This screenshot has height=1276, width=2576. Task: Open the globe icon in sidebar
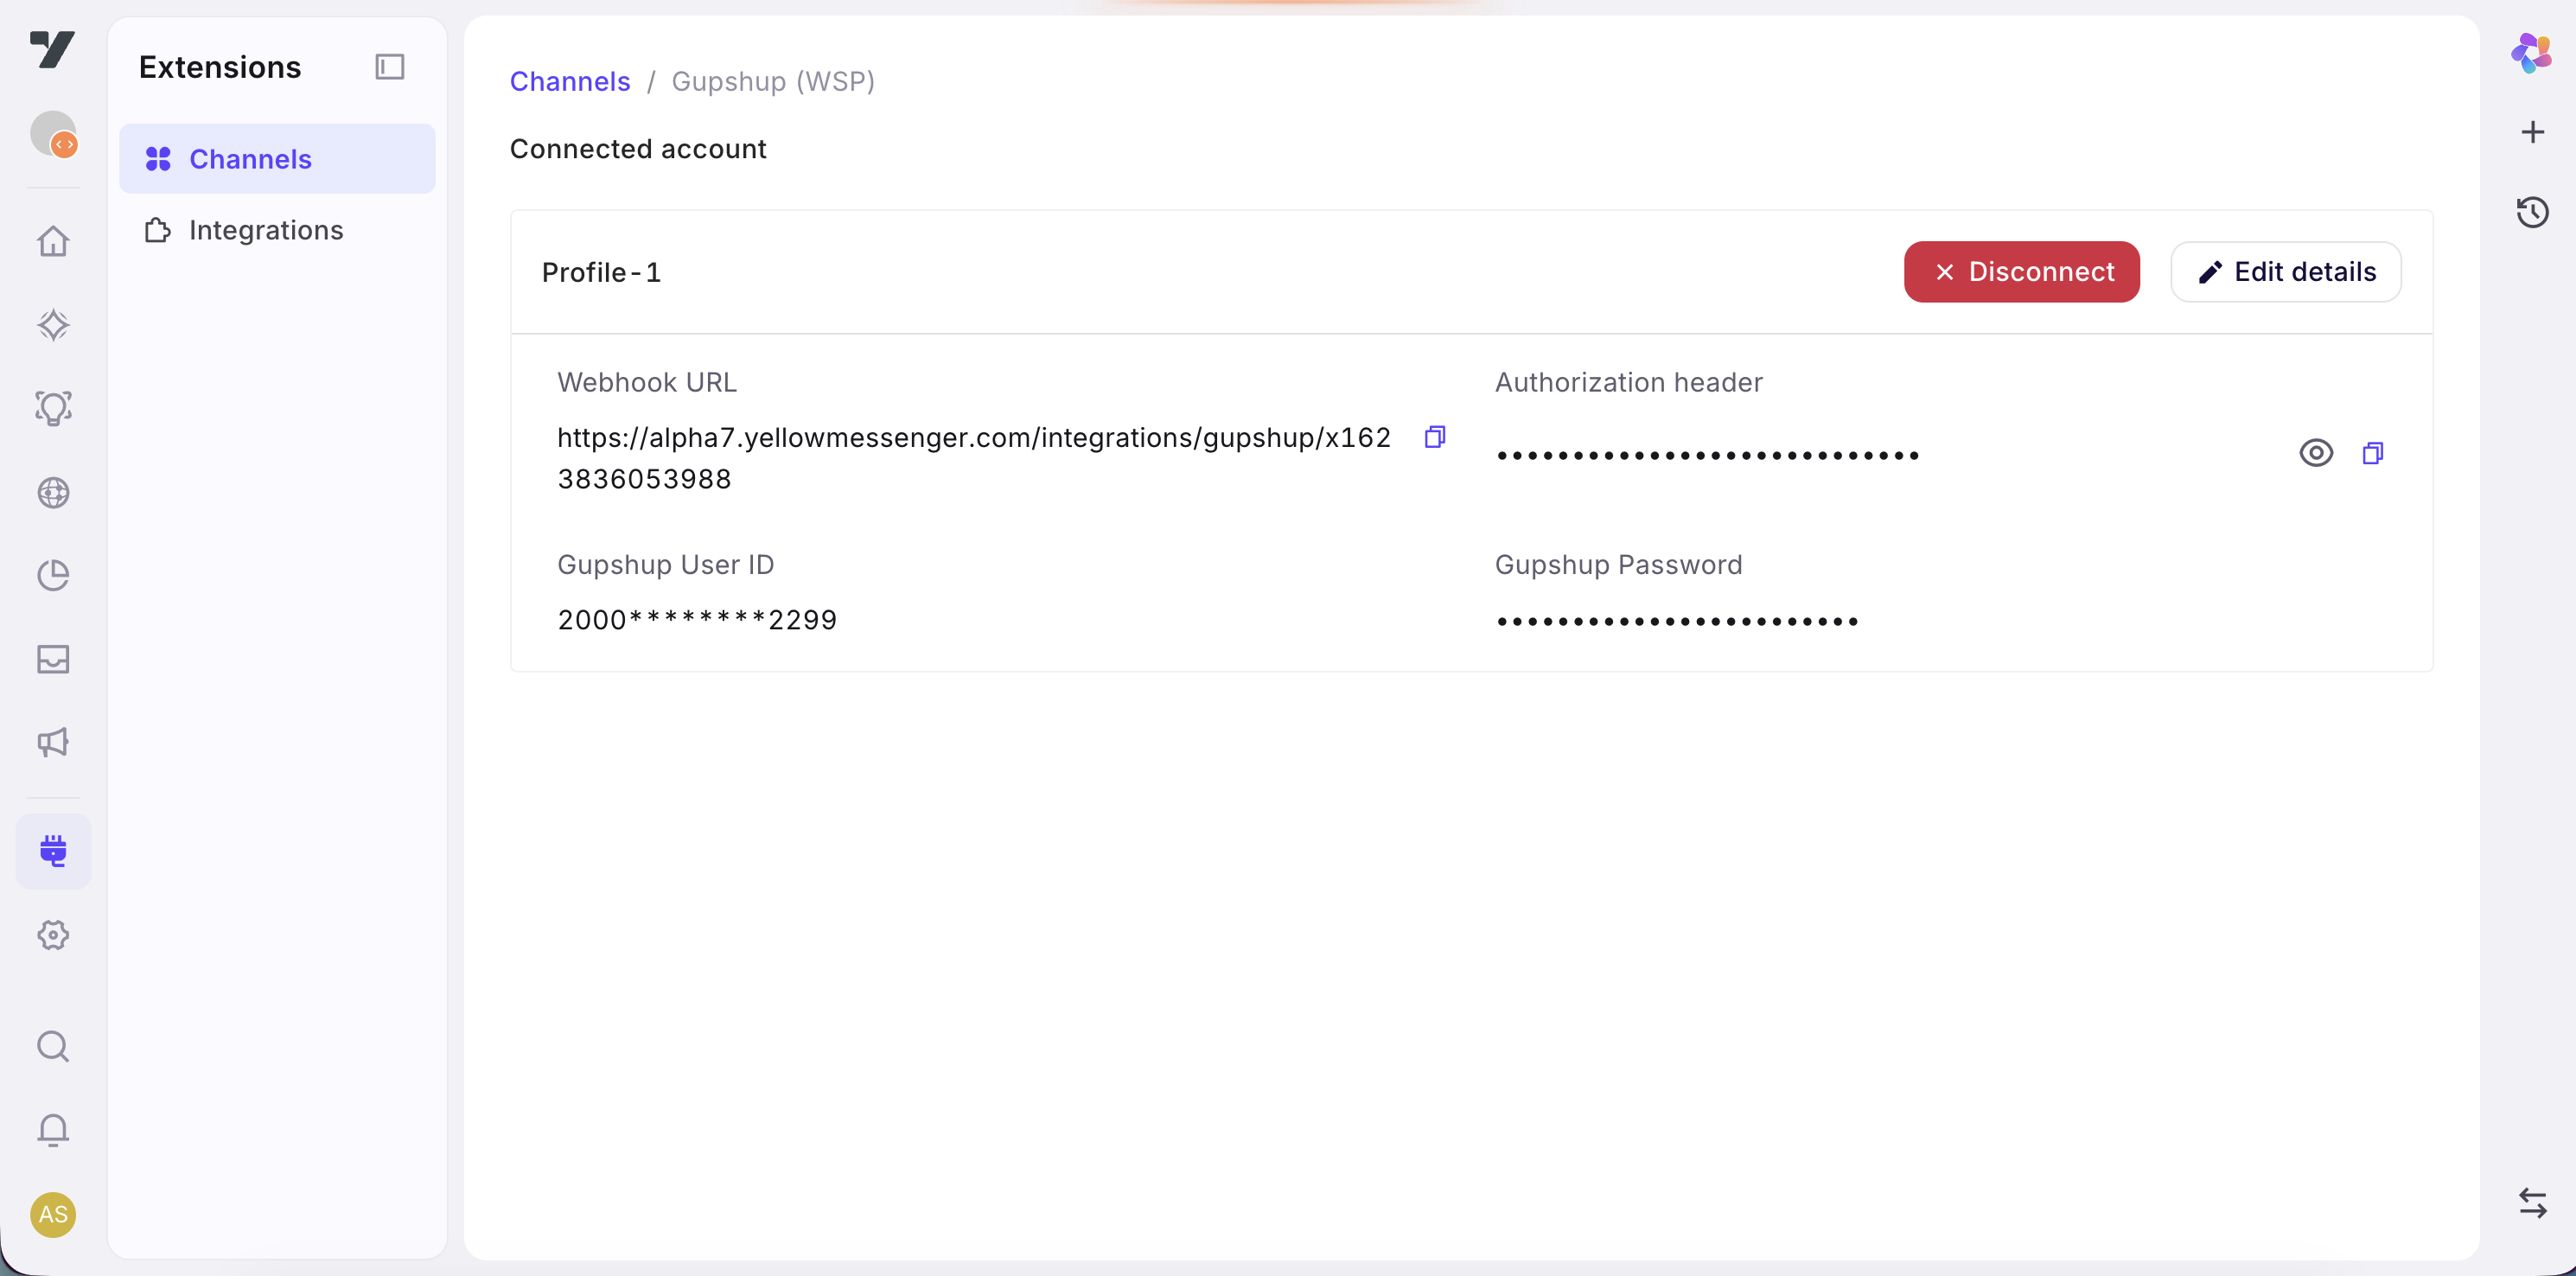coord(53,492)
